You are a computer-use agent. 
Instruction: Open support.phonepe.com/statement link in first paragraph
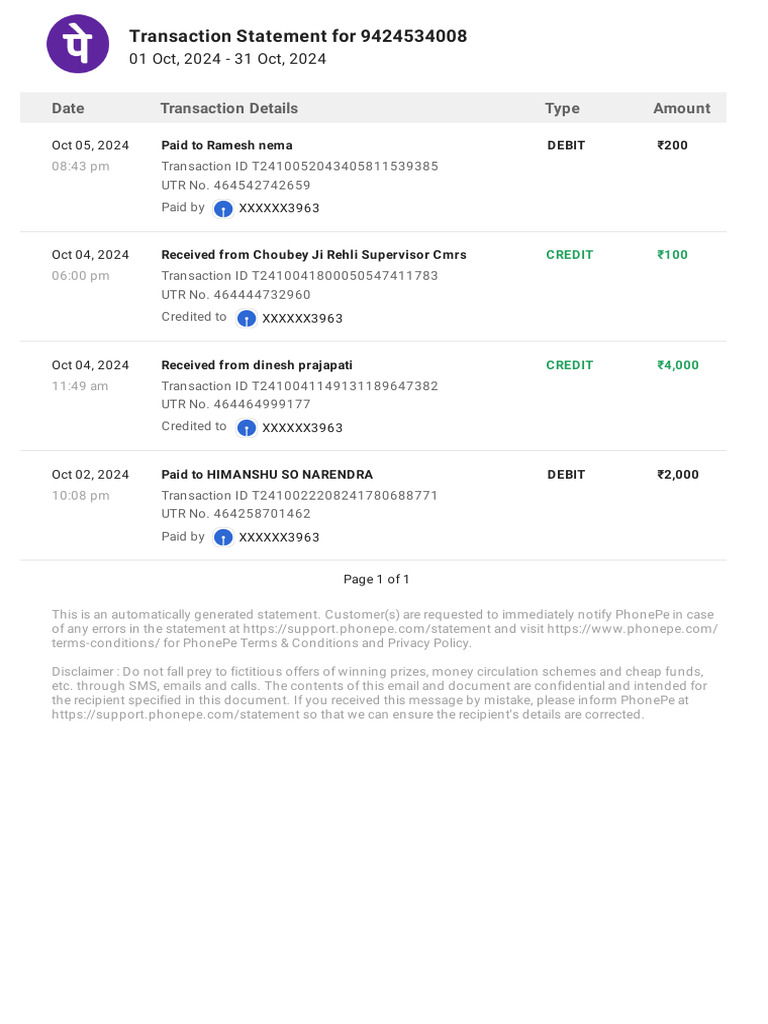[367, 629]
